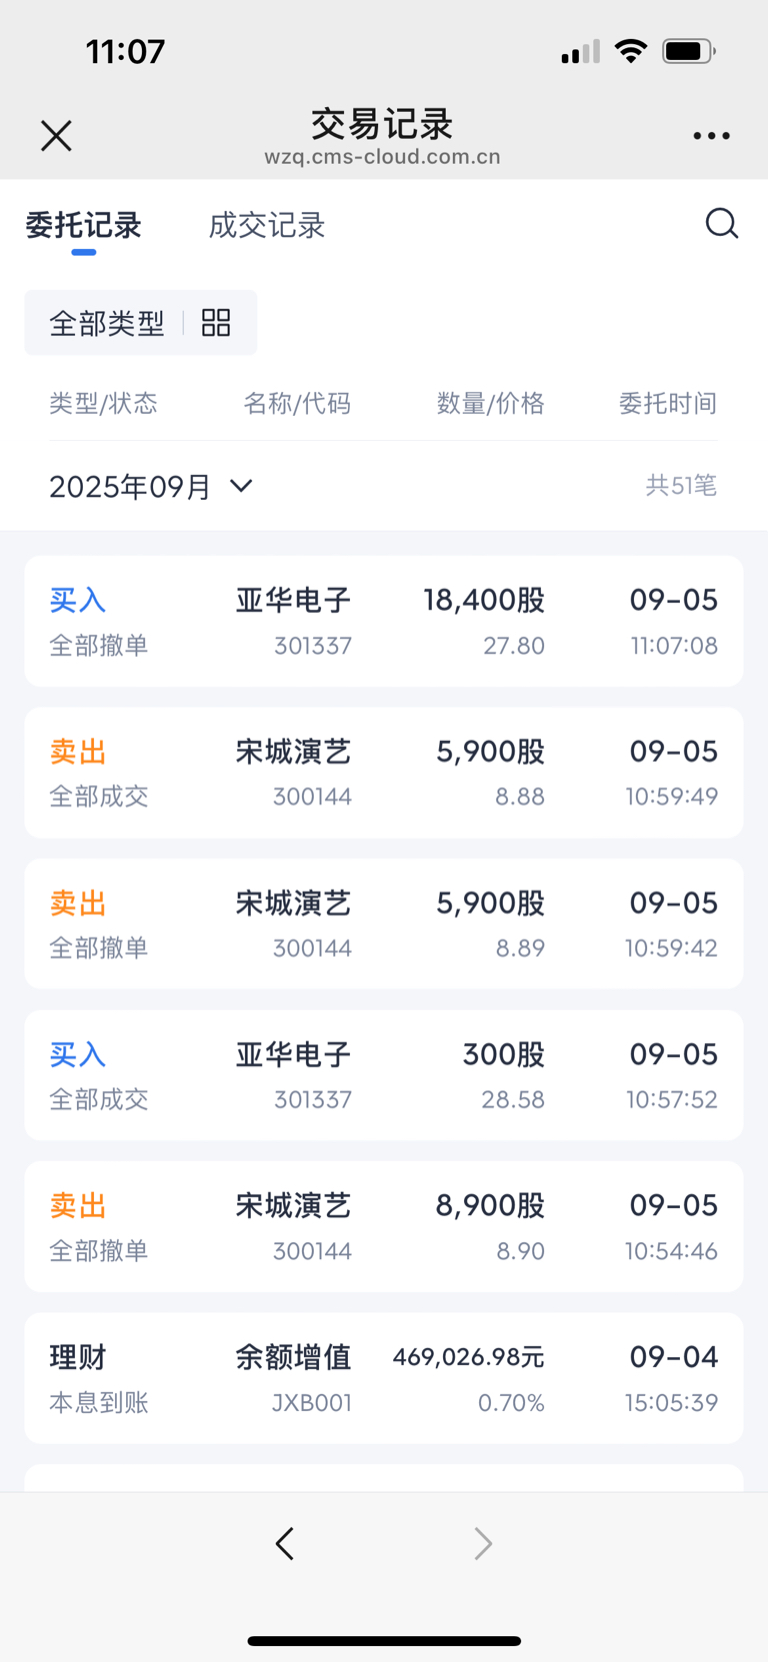Switch to the 成交记录 tab
Image resolution: width=768 pixels, height=1663 pixels.
[266, 226]
